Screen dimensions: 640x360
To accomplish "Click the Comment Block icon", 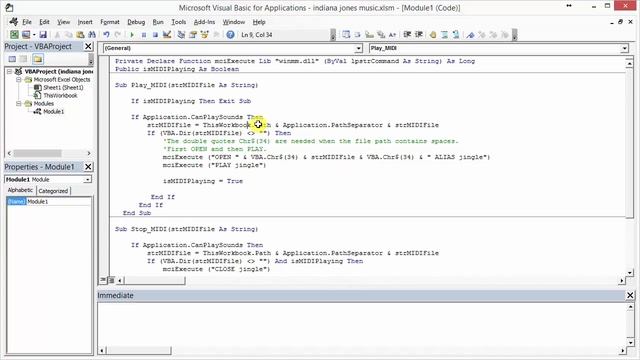I will (444, 35).
